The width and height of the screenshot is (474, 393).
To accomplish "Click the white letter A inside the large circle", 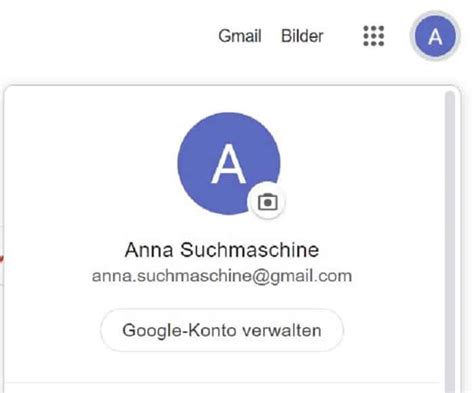I will click(229, 164).
